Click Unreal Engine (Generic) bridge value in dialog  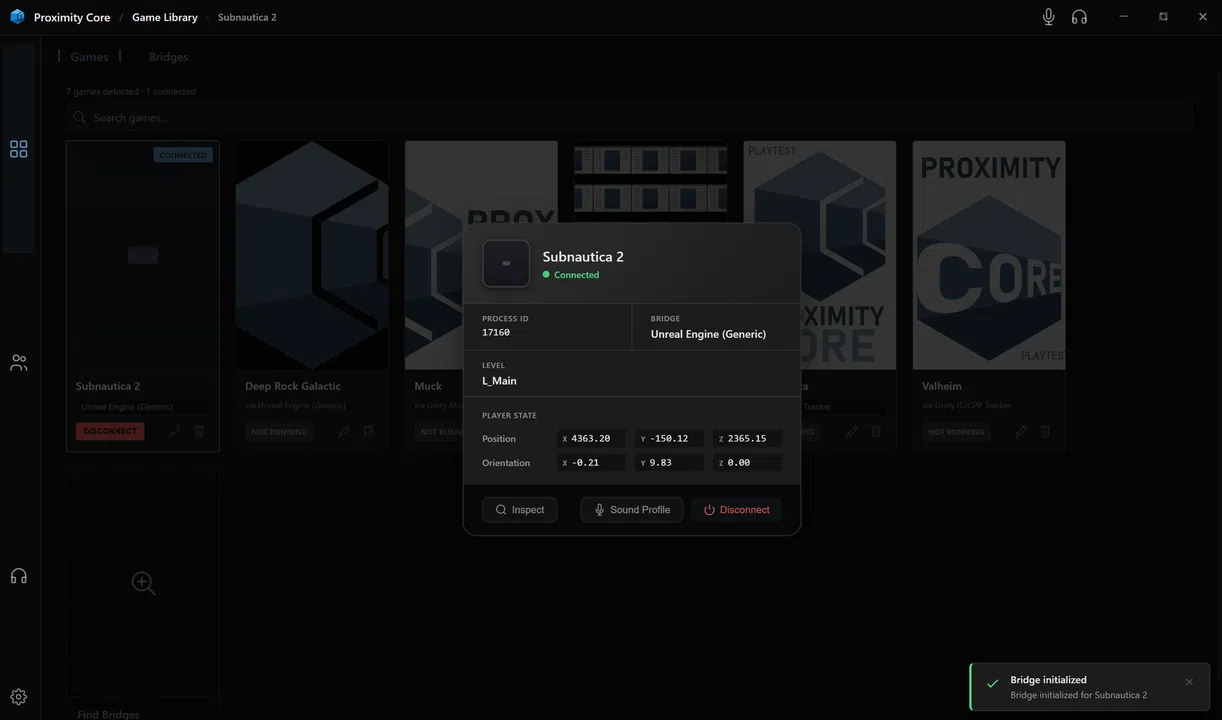708,334
